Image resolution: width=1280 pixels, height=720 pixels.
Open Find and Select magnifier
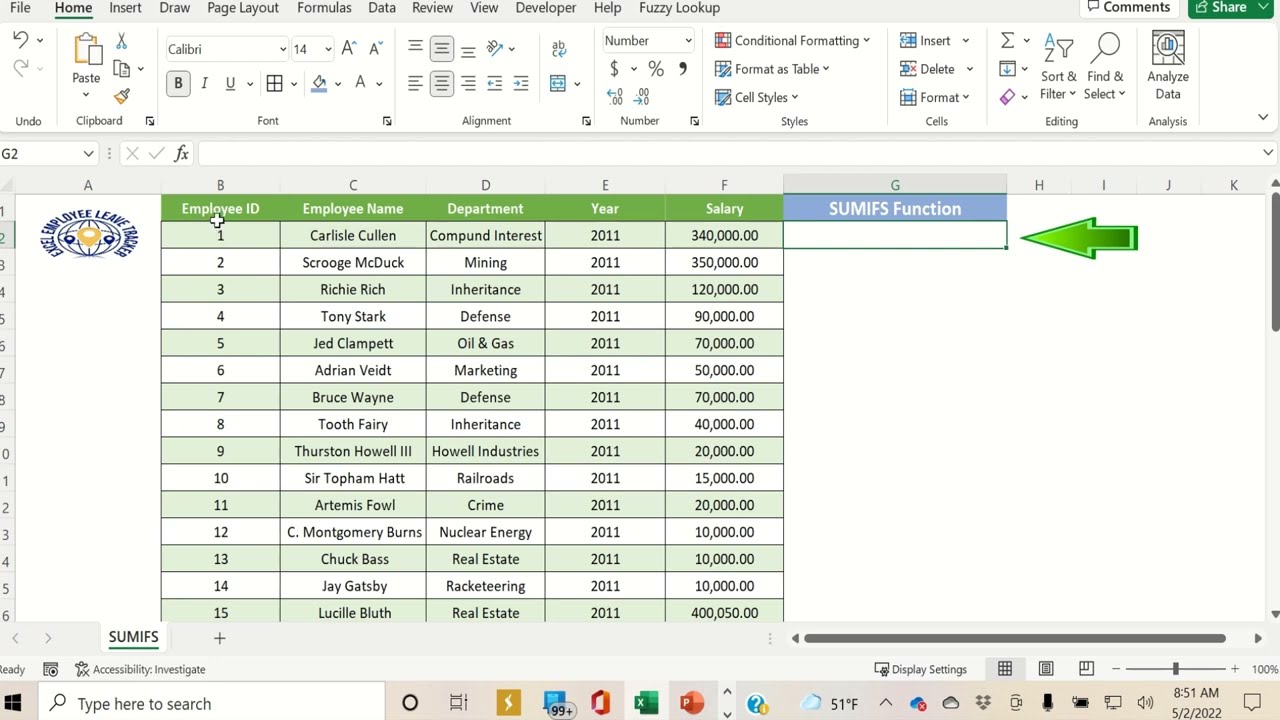pos(1105,66)
